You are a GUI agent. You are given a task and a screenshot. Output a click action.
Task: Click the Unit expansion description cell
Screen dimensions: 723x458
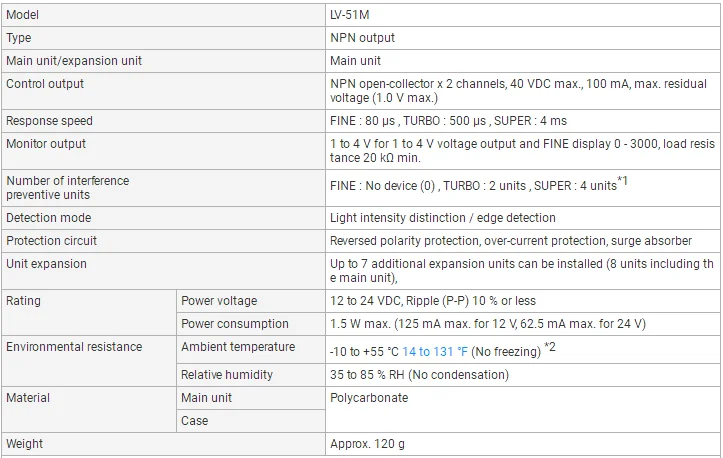point(522,271)
